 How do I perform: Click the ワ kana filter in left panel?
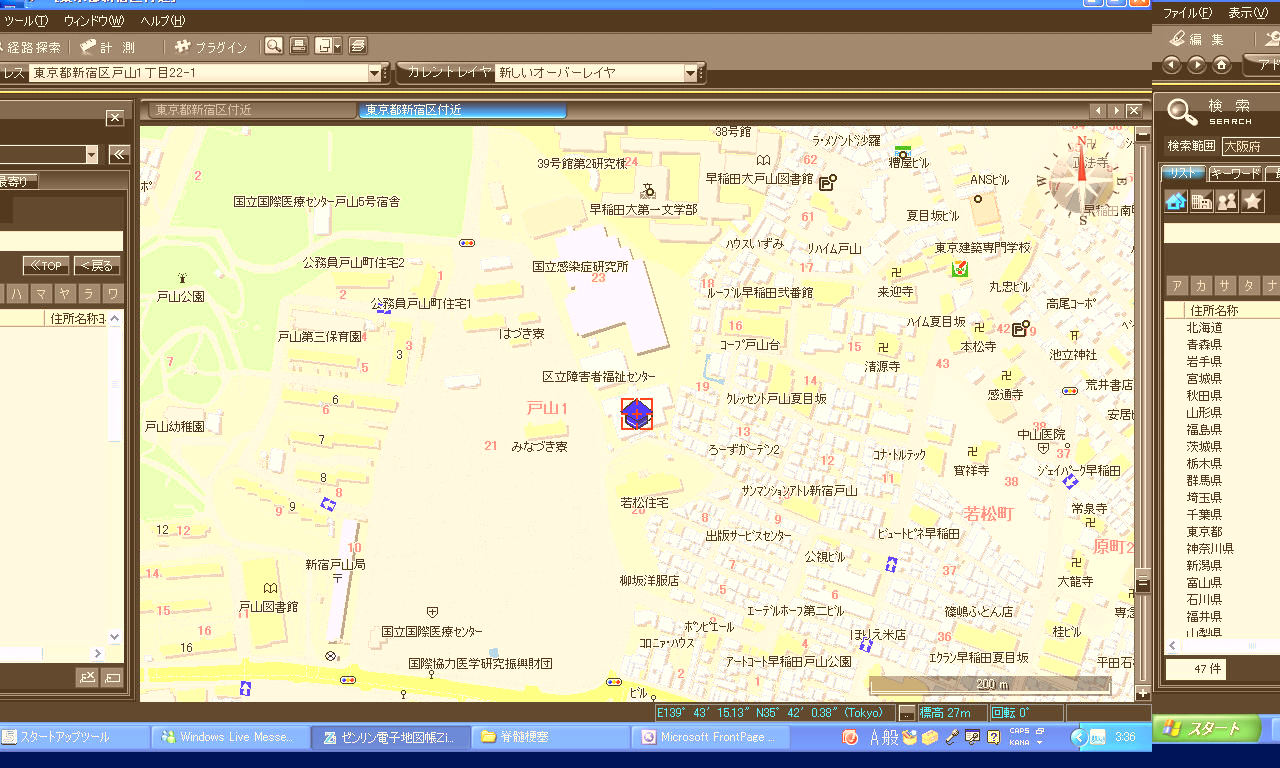coord(113,293)
